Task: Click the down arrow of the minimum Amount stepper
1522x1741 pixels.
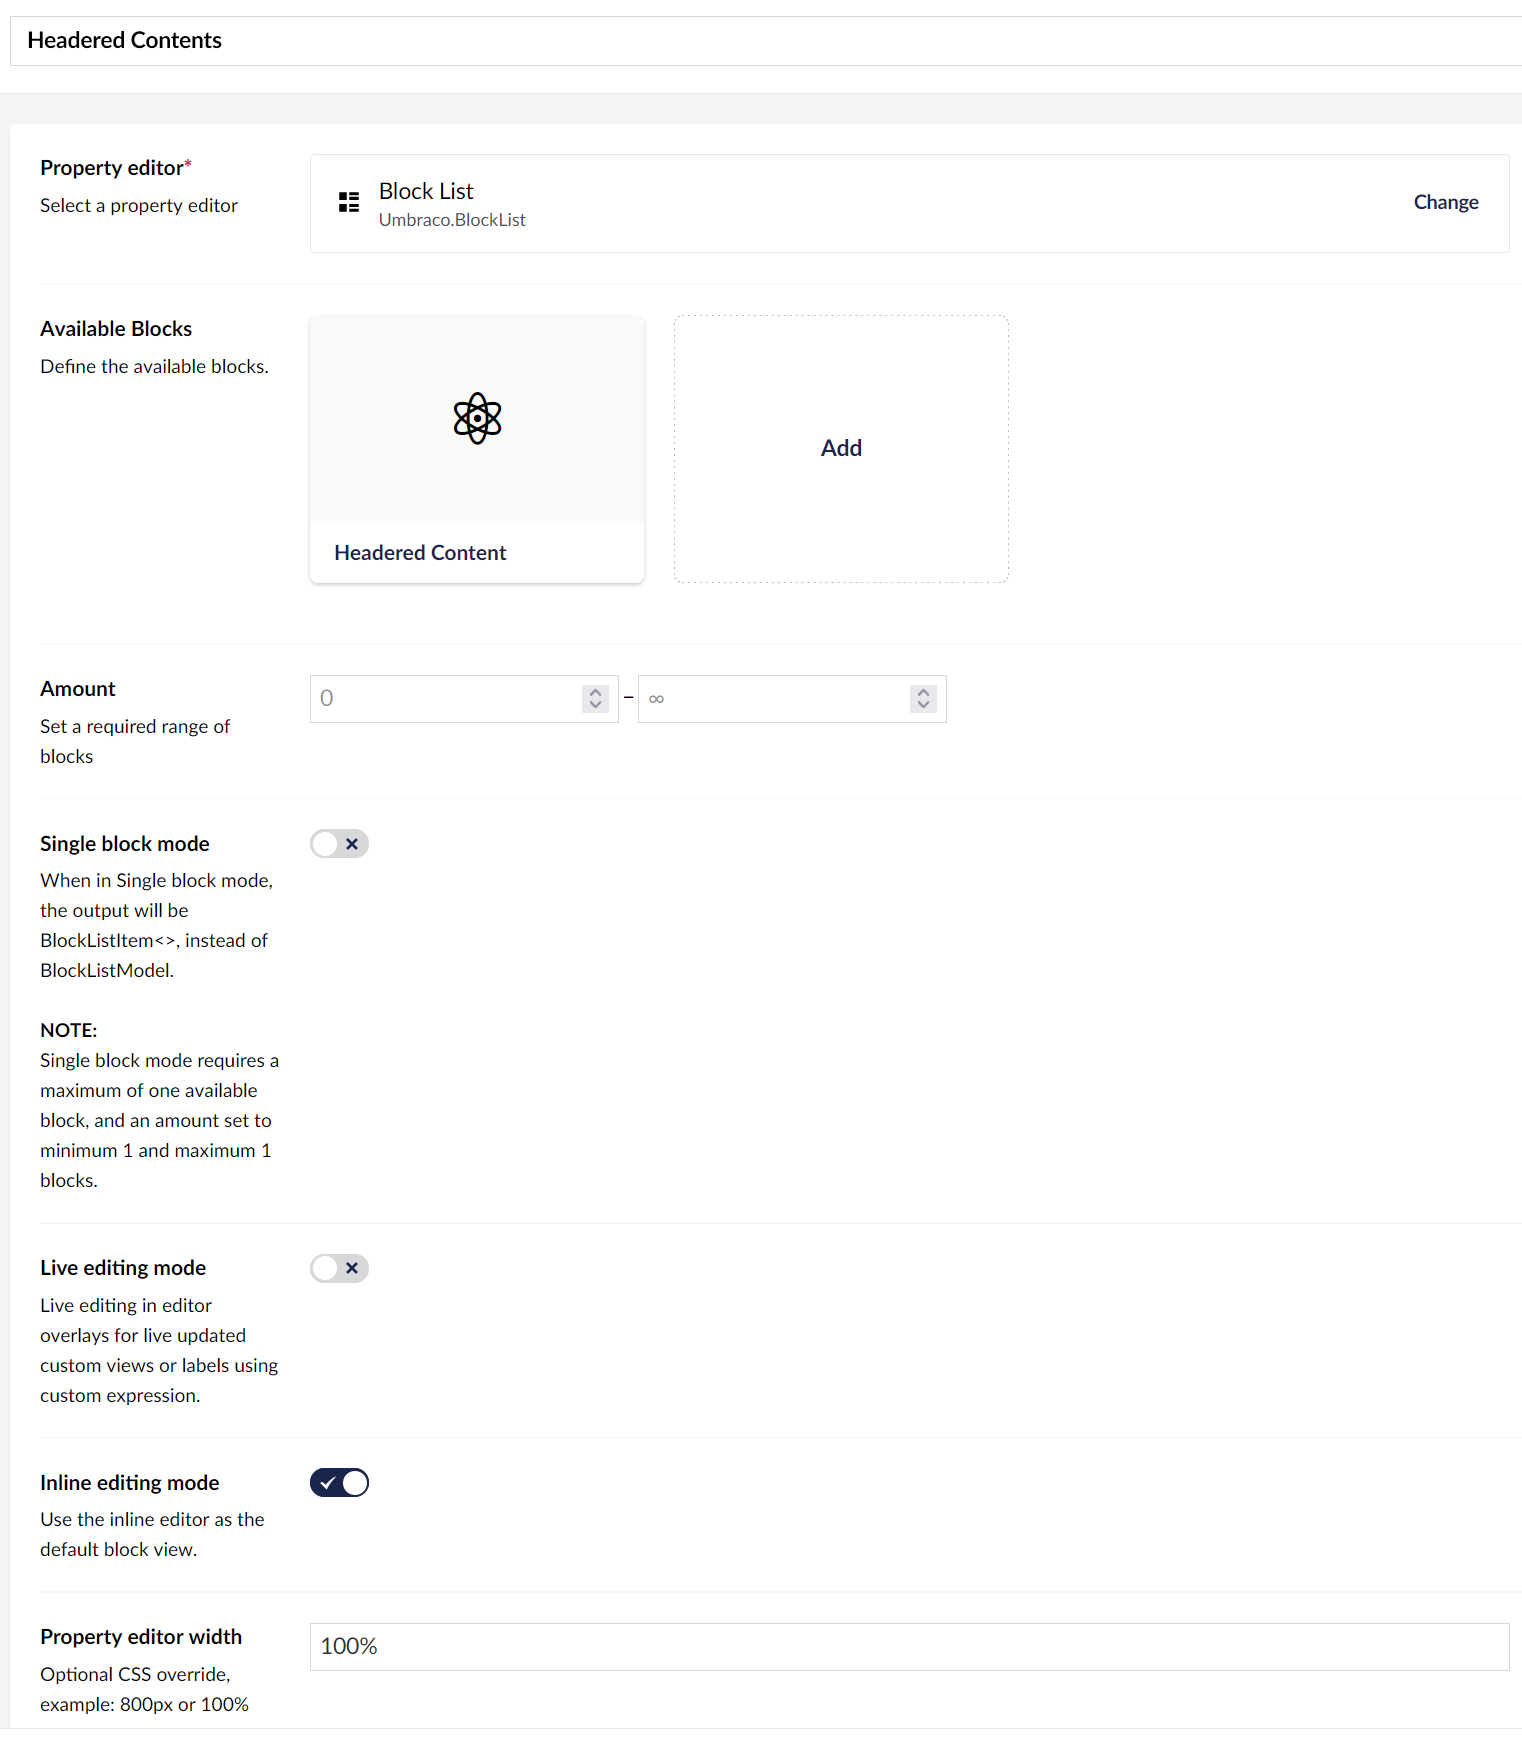Action: click(595, 705)
